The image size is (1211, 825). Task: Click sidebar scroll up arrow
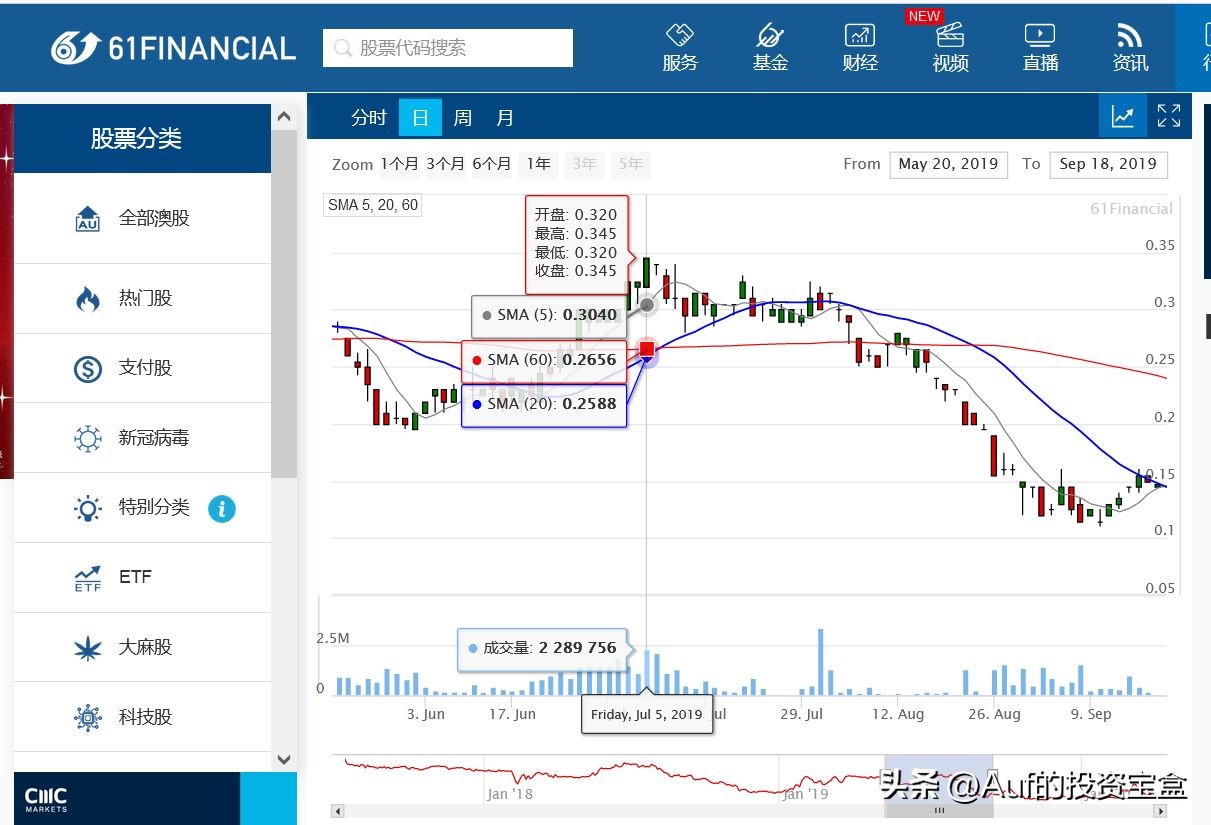[x=284, y=117]
